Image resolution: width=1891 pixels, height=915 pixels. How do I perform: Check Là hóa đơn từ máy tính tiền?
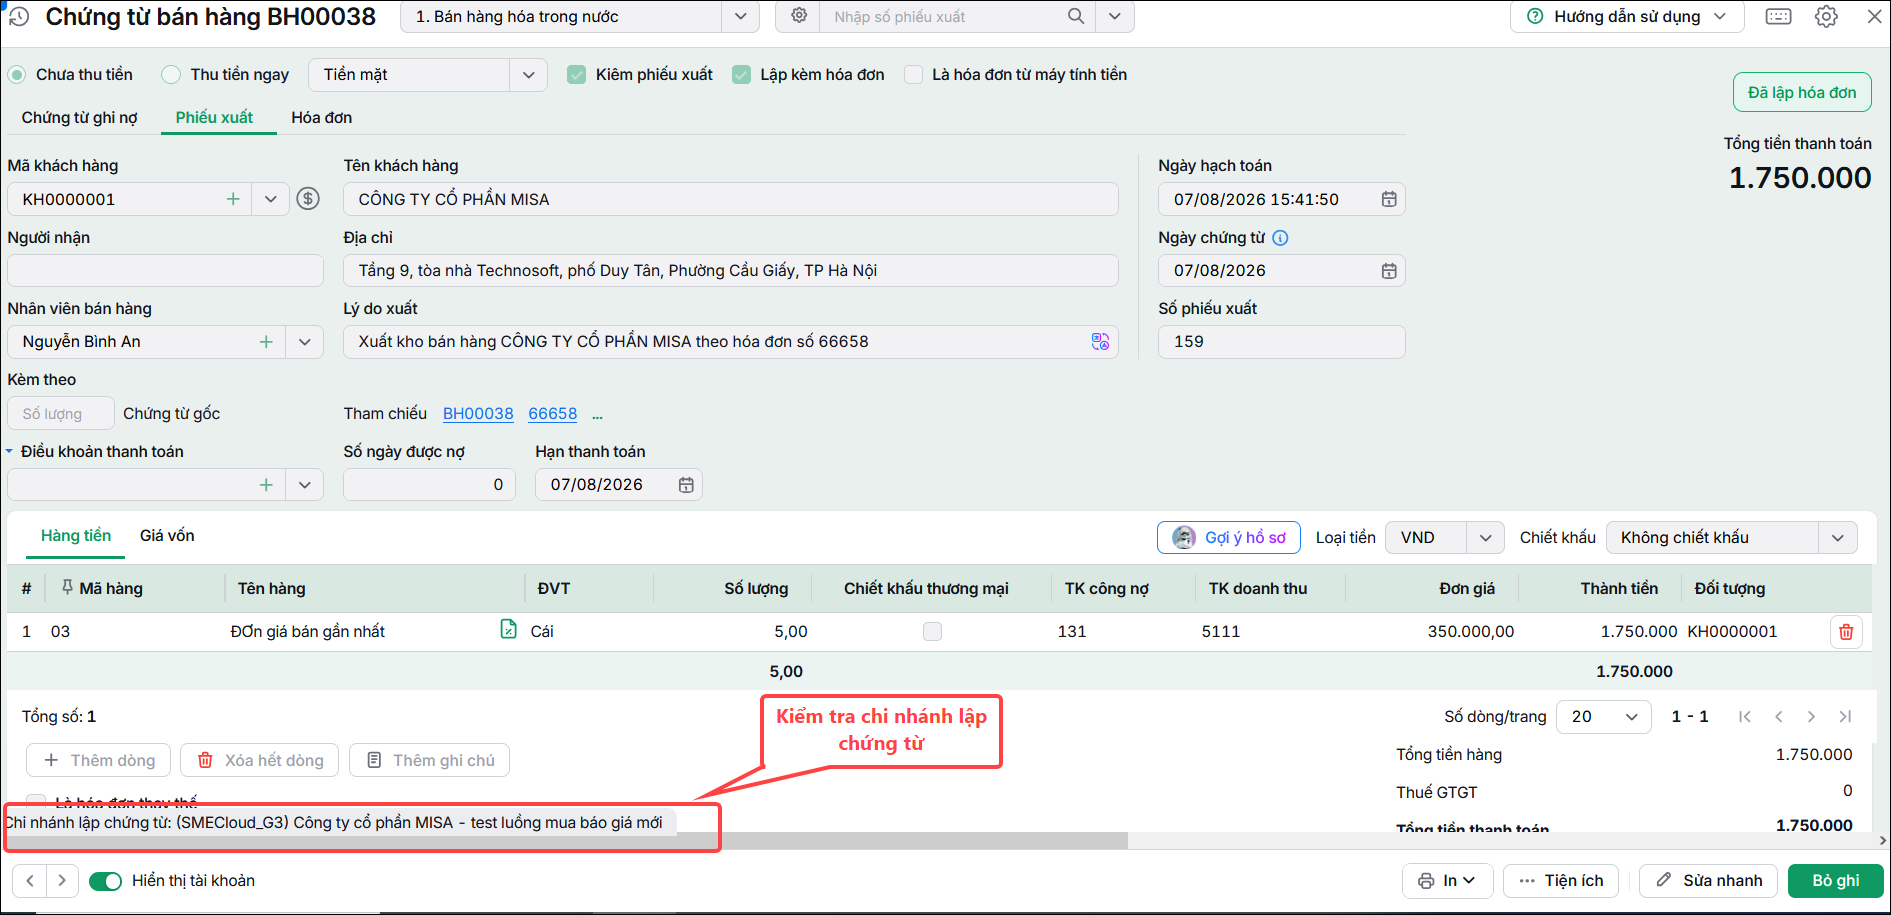click(913, 75)
